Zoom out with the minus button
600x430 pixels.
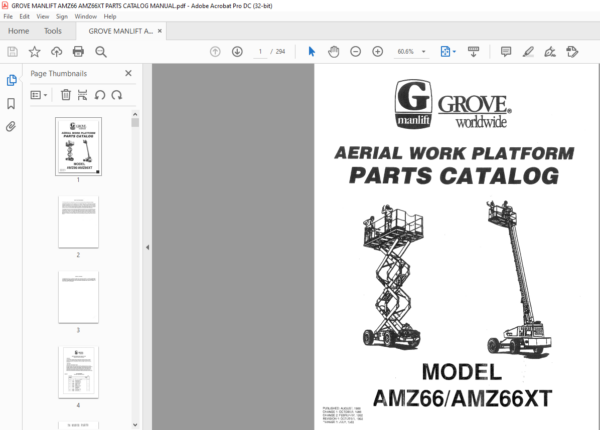[355, 52]
